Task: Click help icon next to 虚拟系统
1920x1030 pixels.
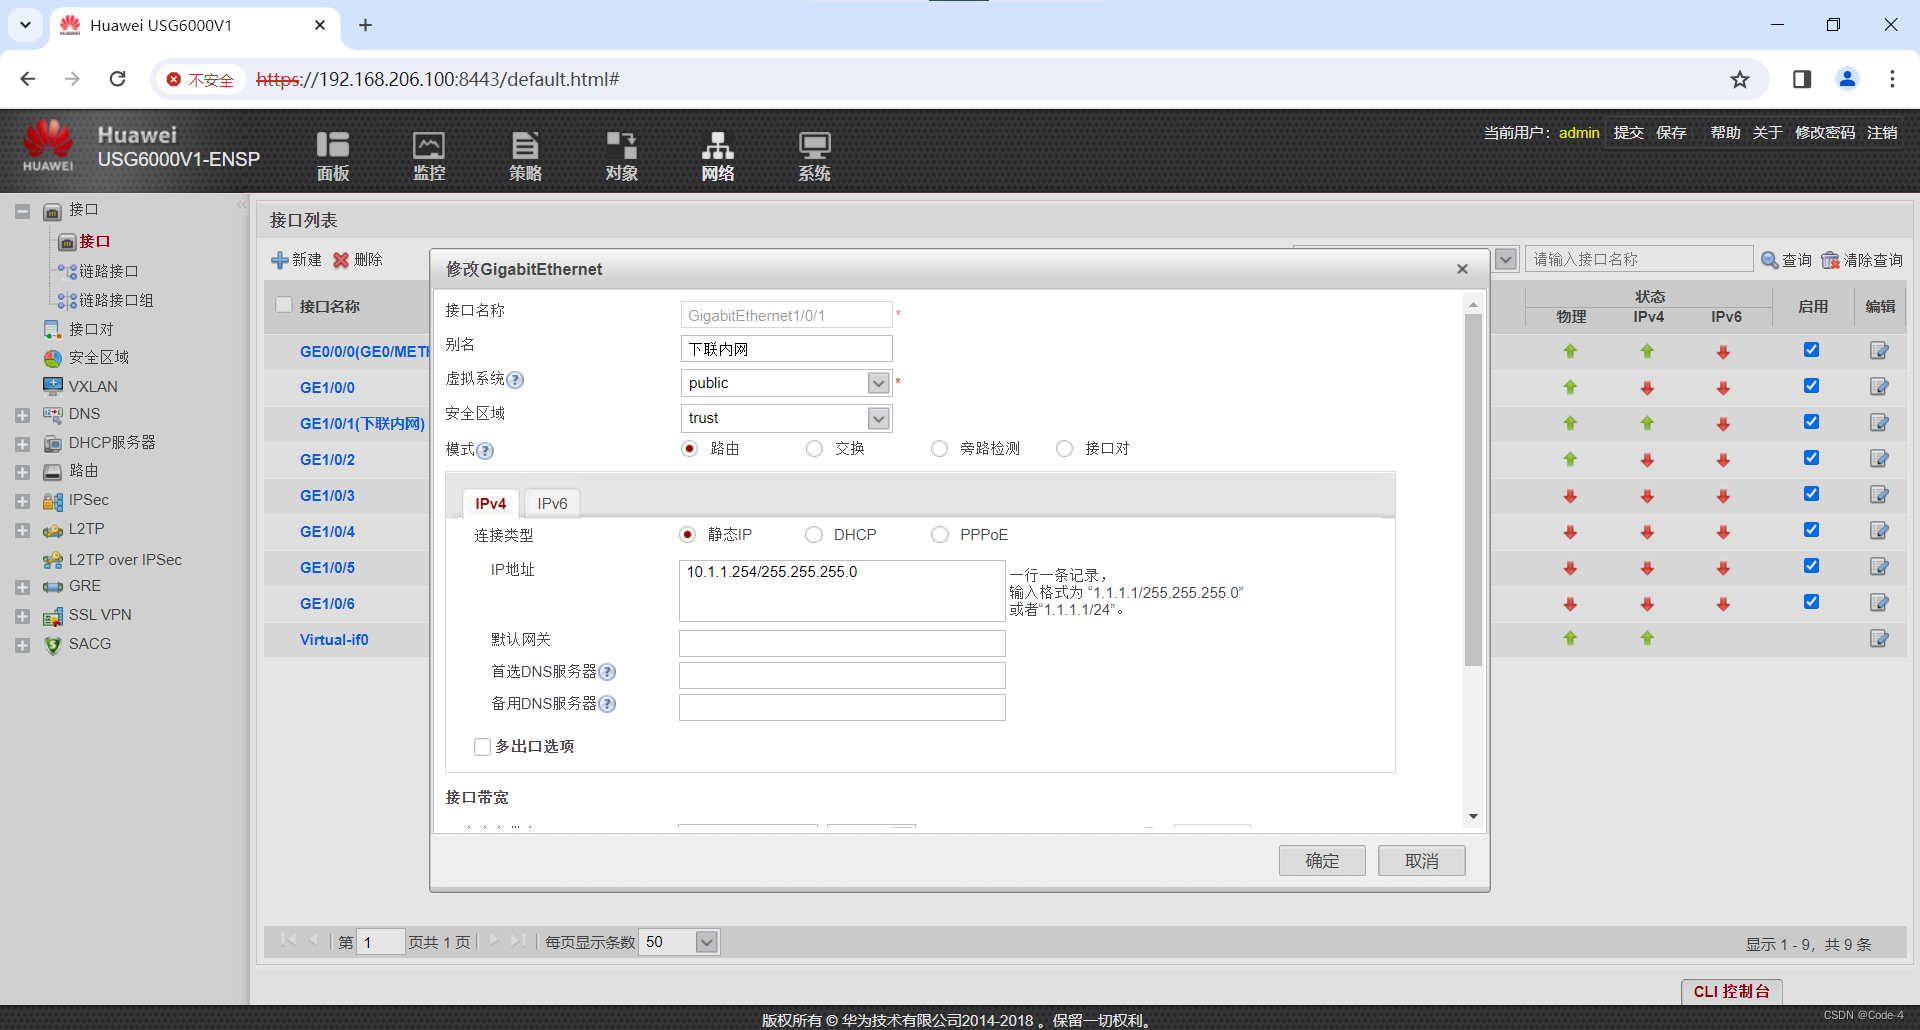Action: coord(515,380)
